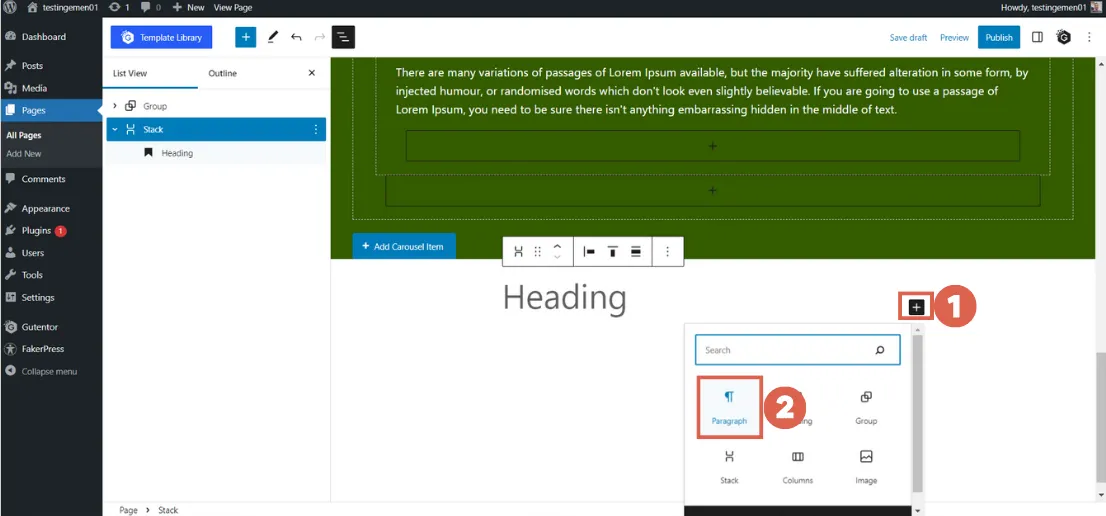Open options for the Stack block
Screen dimensions: 1106x516
315,130
